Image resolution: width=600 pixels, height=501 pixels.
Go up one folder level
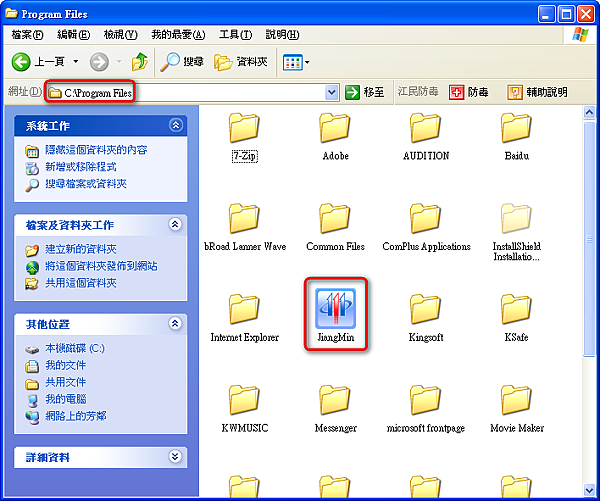[140, 62]
